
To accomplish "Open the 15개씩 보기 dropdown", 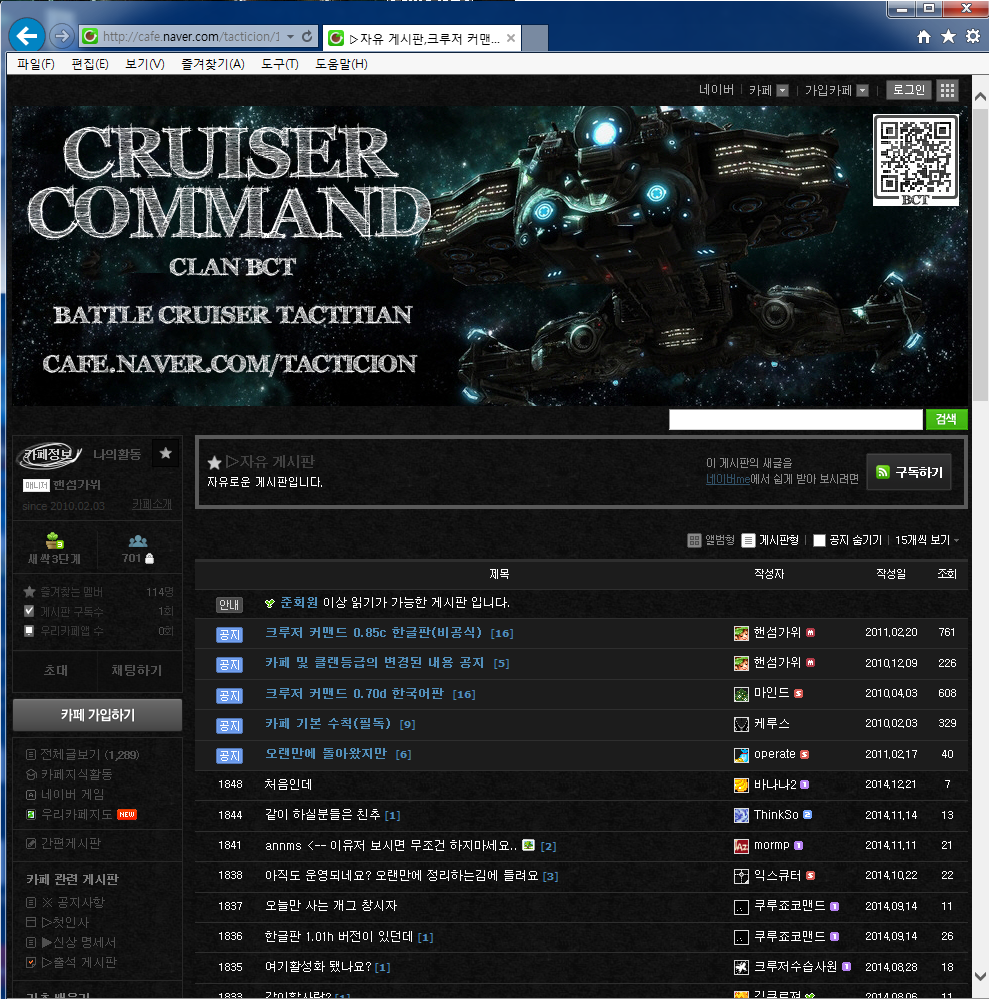I will (x=927, y=540).
